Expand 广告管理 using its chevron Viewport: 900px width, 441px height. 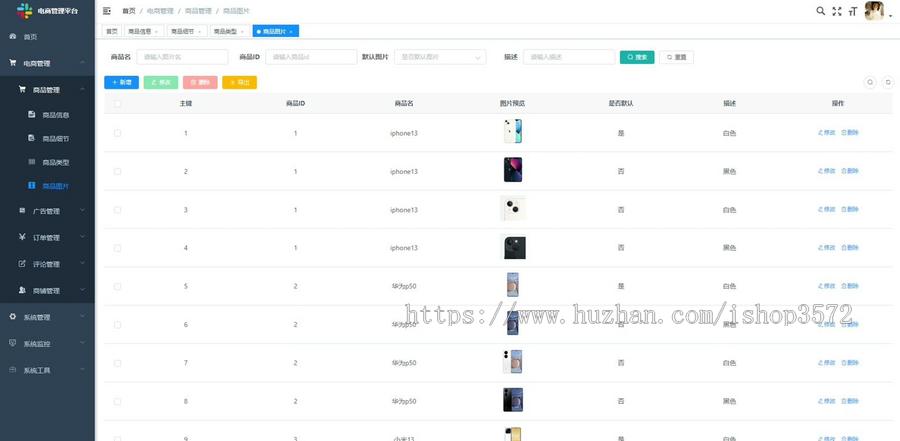(x=82, y=210)
